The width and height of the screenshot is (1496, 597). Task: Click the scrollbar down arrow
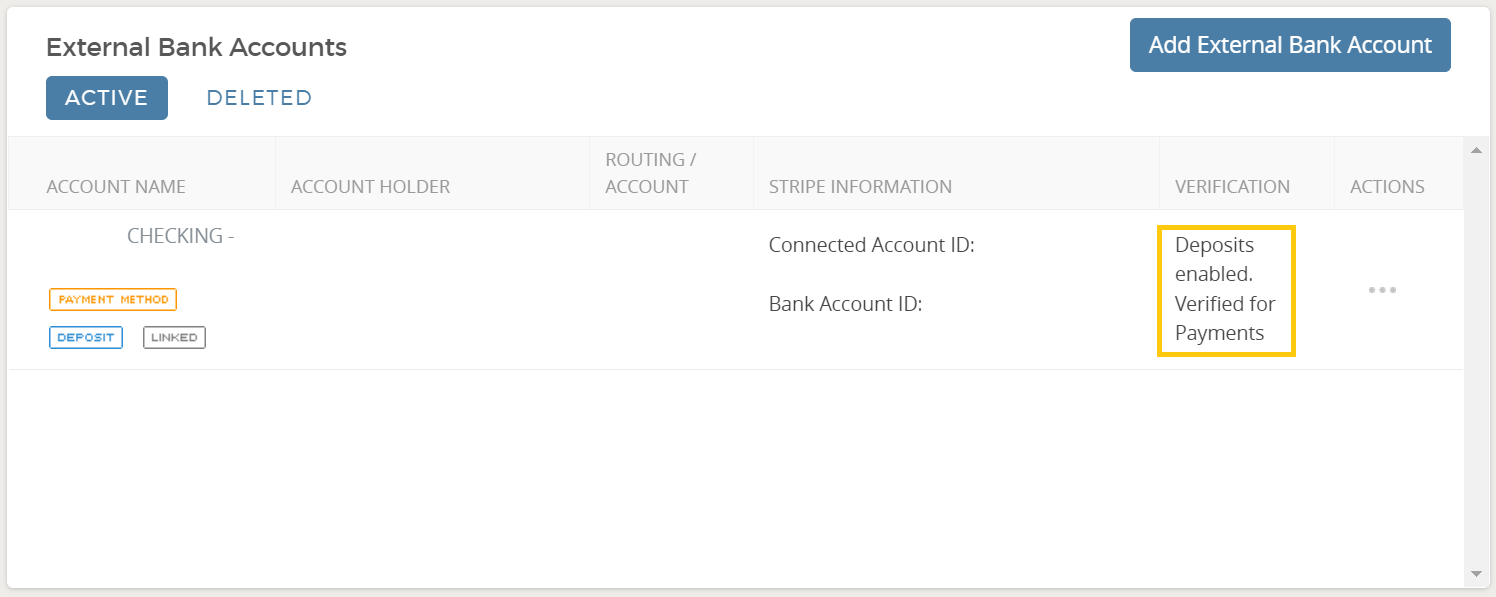click(x=1476, y=574)
